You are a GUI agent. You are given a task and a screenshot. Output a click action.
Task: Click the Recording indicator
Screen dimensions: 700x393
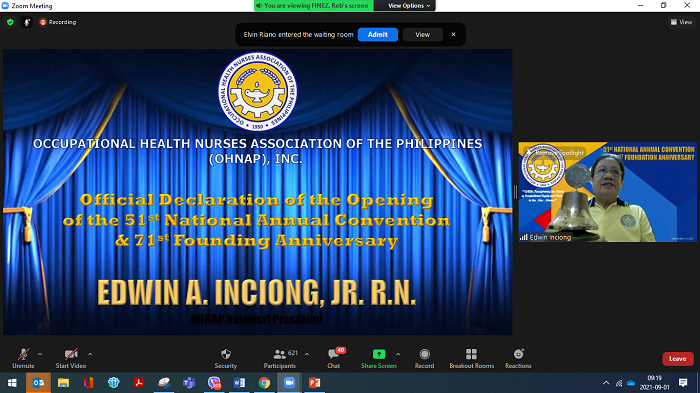pyautogui.click(x=58, y=22)
